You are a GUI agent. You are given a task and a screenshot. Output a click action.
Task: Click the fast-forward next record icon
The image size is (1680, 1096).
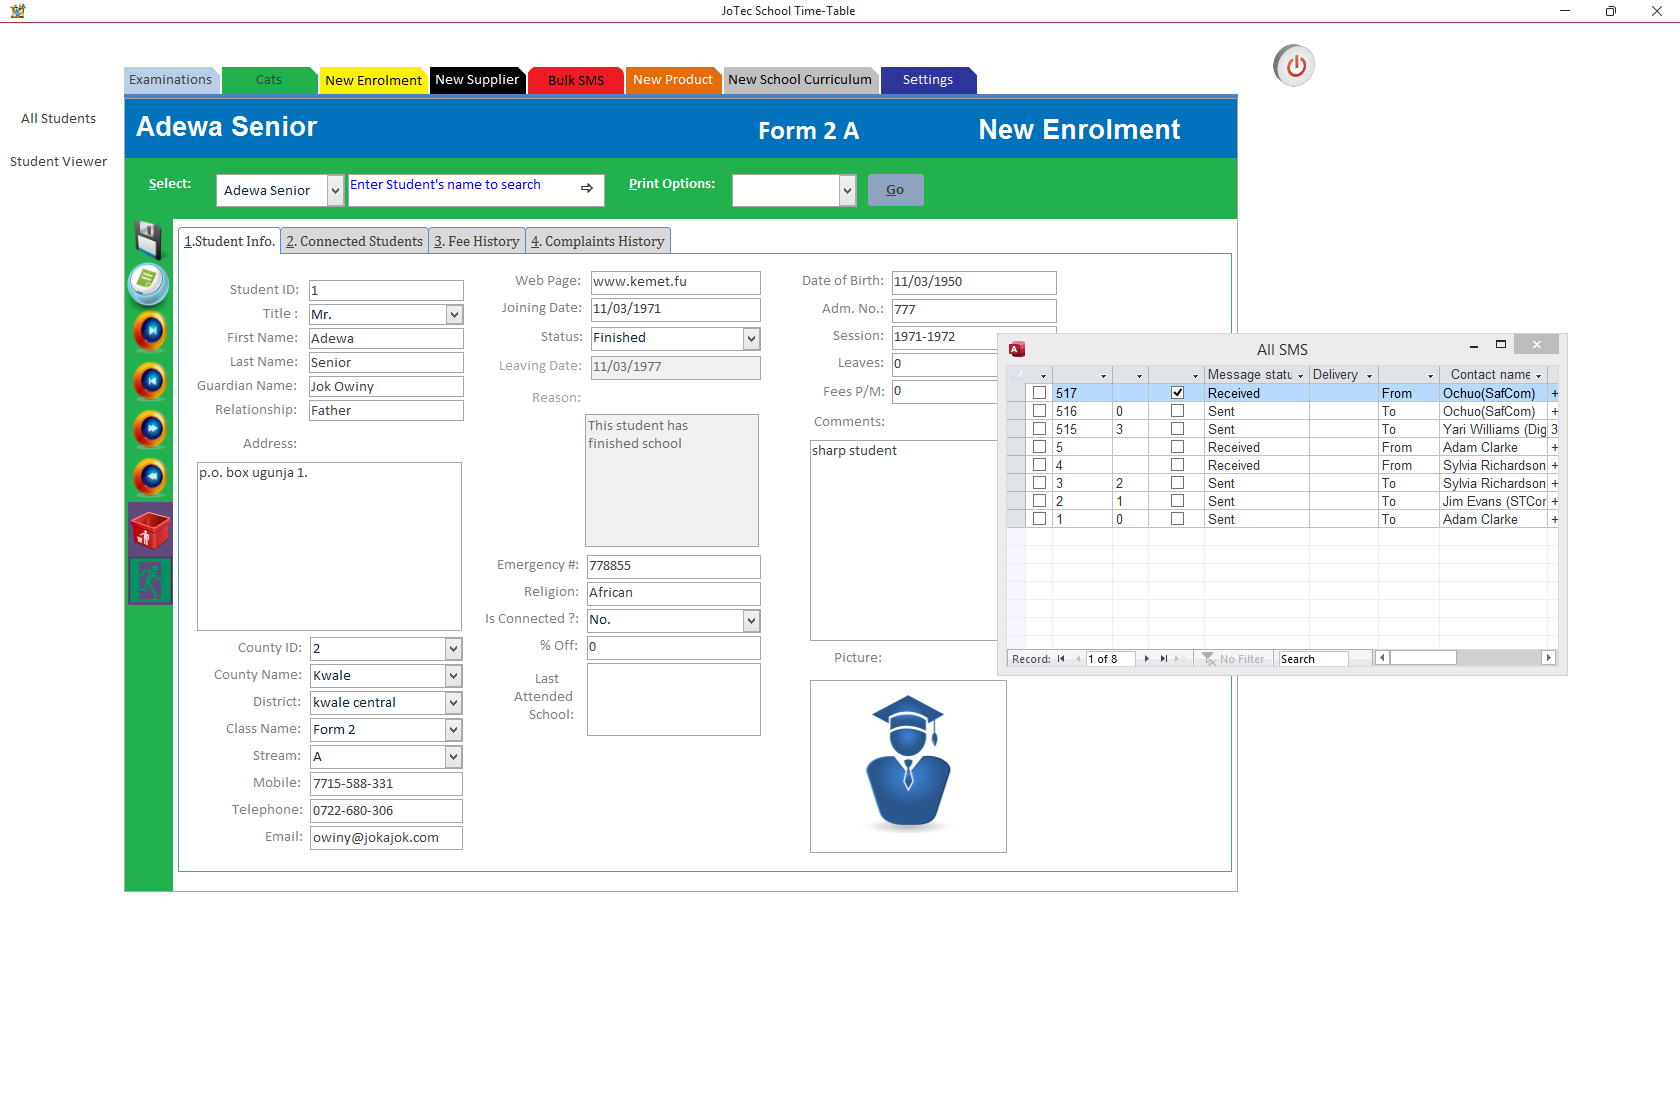(150, 429)
